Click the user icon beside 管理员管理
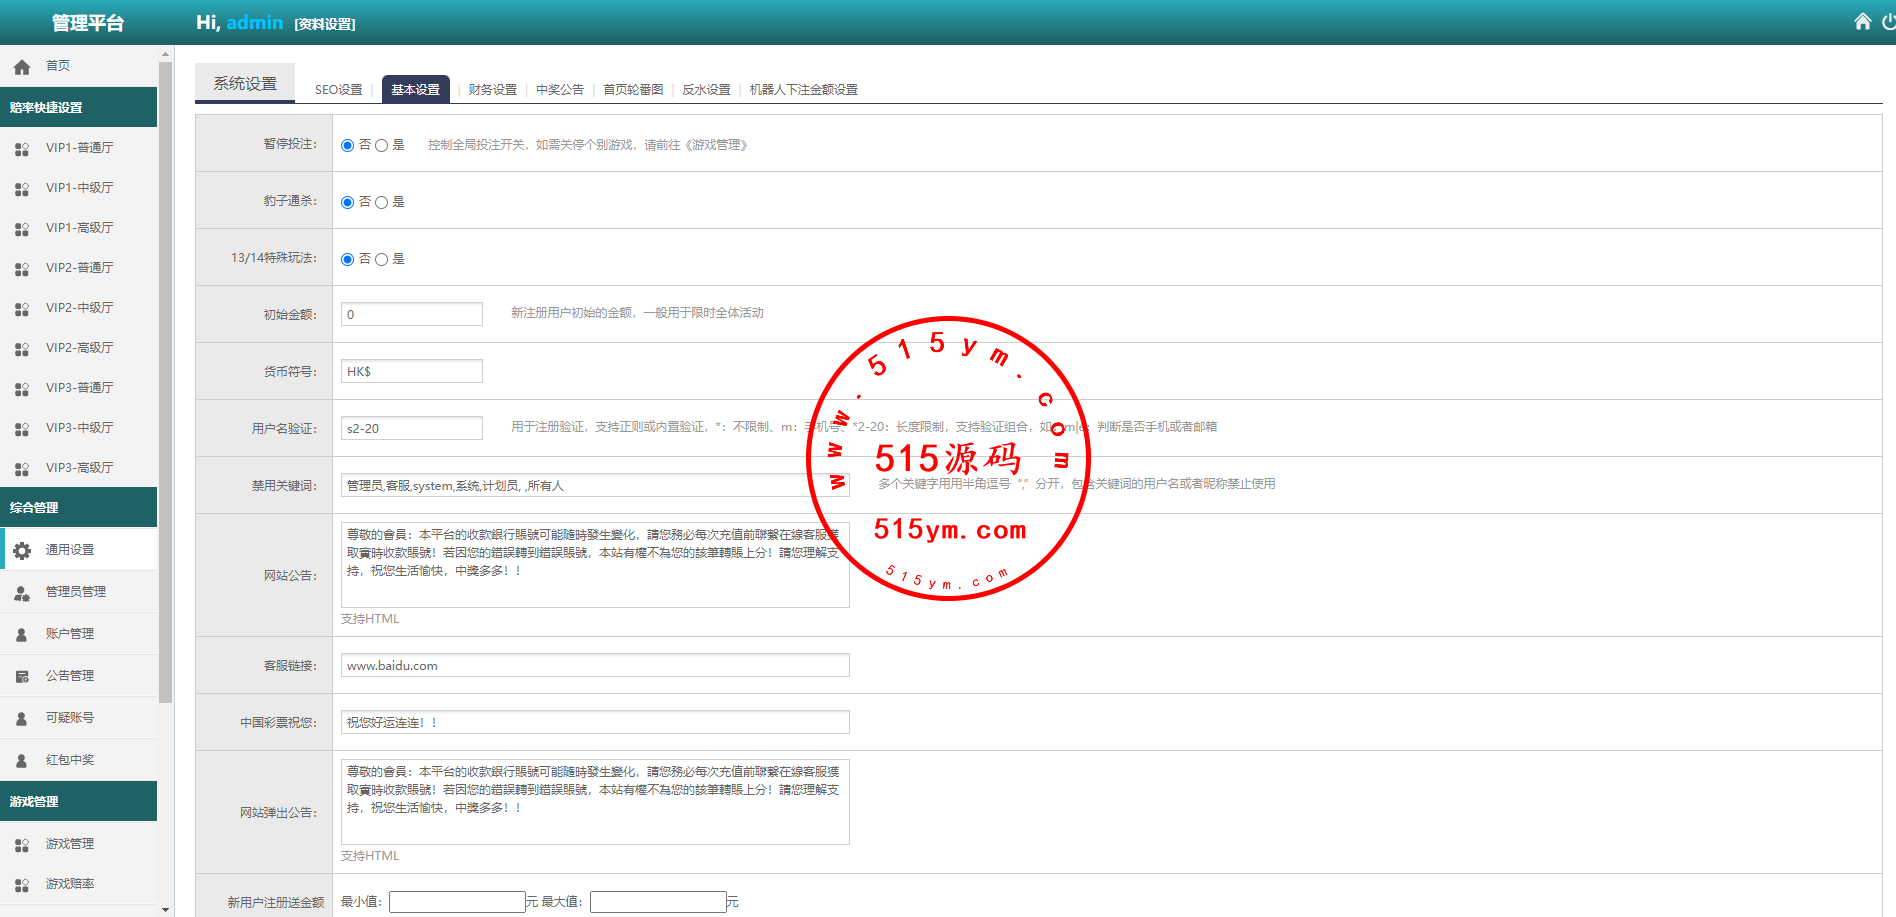 [22, 593]
